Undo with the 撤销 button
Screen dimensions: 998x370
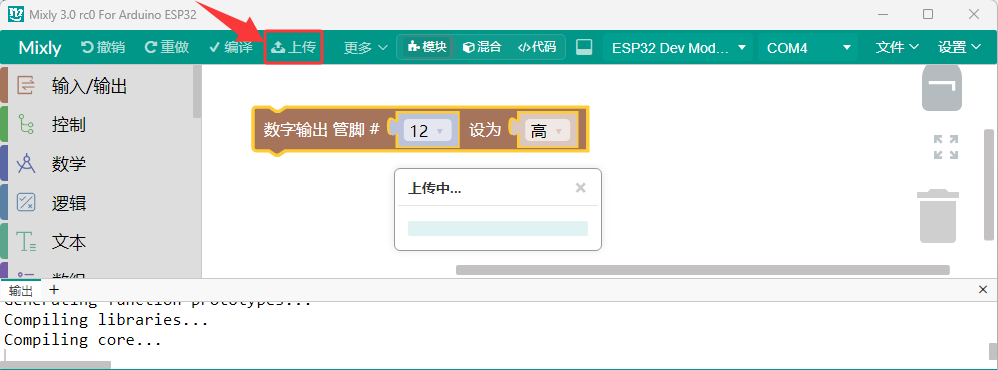(102, 47)
